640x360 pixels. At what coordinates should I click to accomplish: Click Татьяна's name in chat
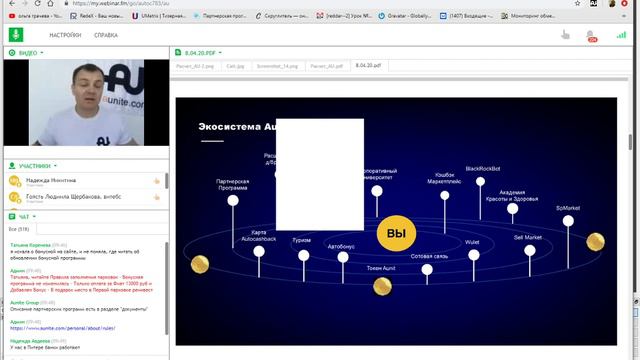point(30,245)
